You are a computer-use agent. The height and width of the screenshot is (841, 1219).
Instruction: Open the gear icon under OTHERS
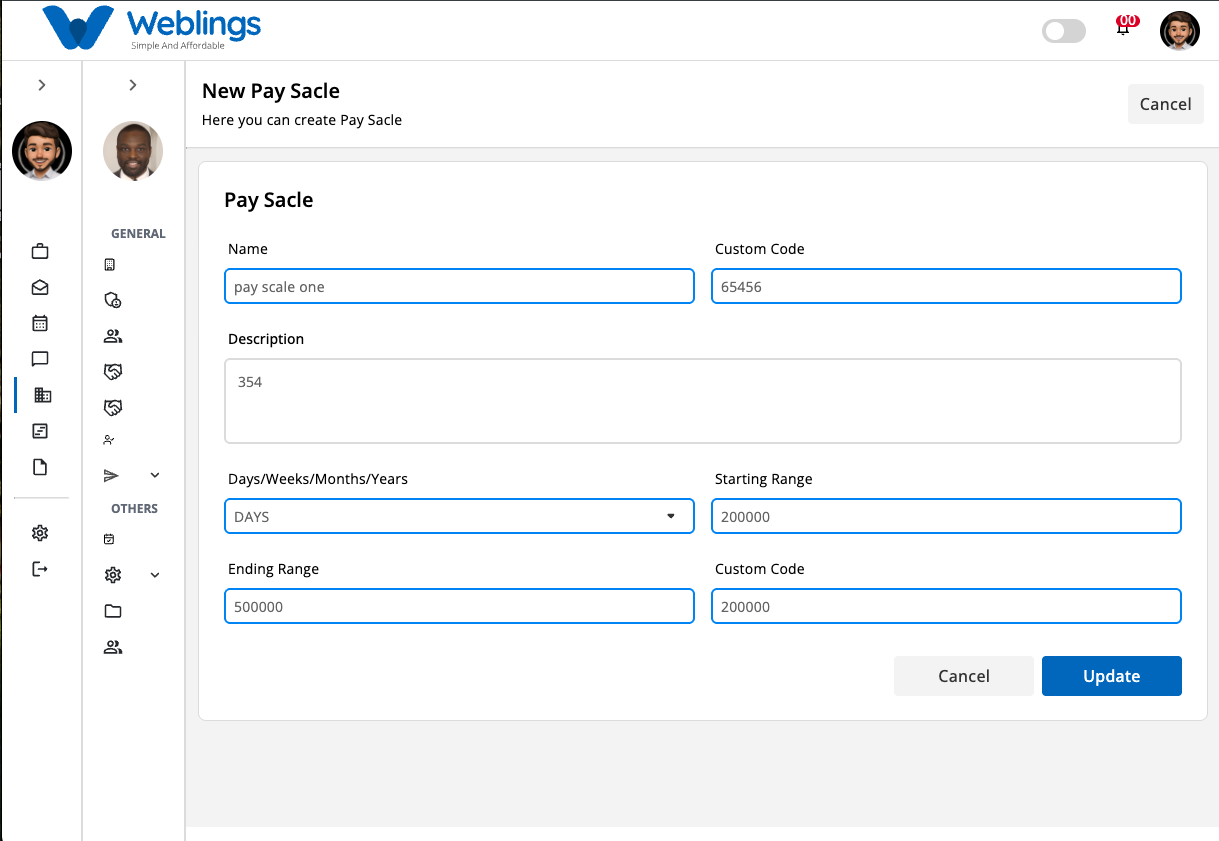[113, 575]
